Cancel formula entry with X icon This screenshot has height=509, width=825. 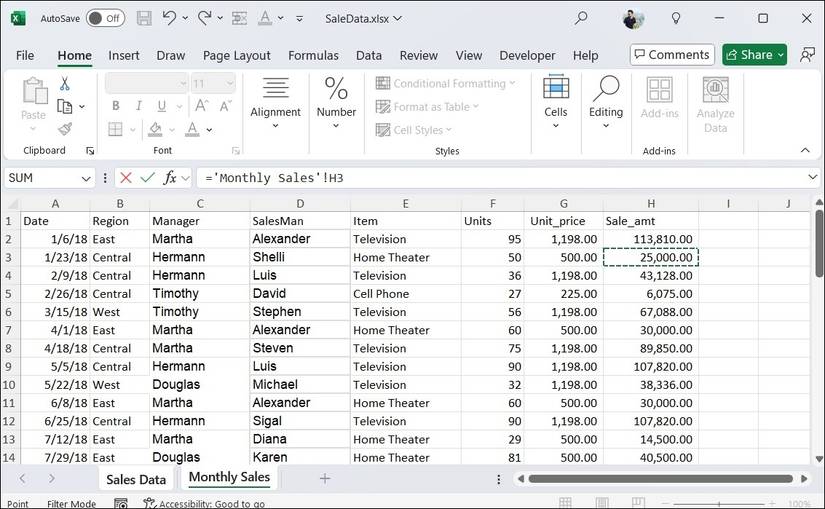126,177
